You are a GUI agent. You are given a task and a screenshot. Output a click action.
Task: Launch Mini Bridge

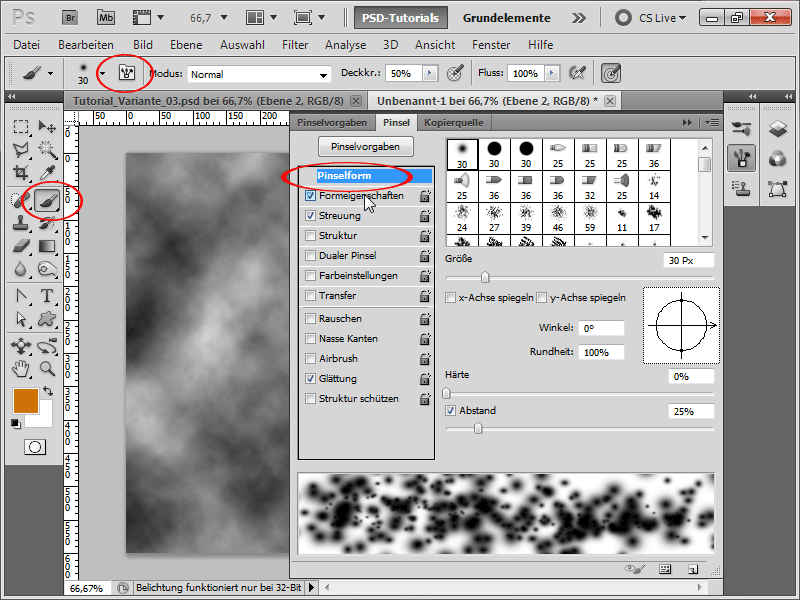click(106, 18)
